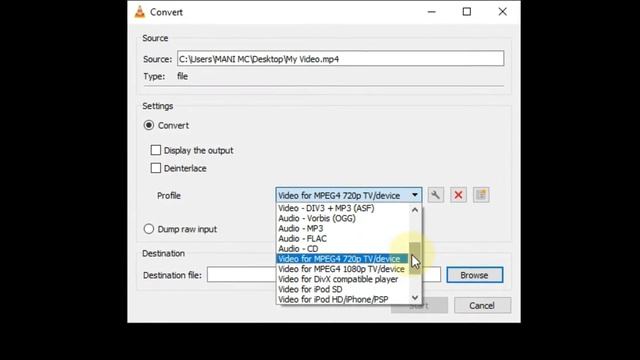
Task: Close the Convert dialog
Action: 502,12
